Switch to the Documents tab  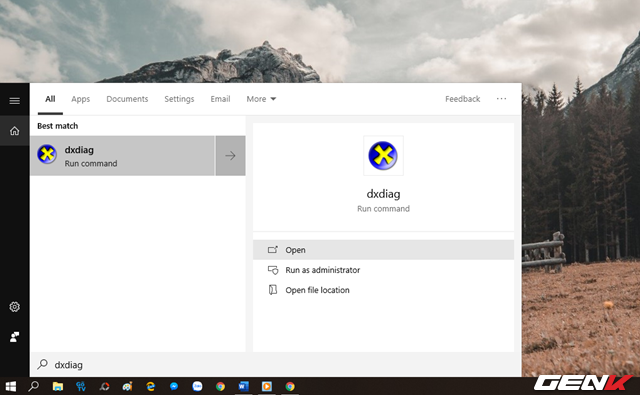coord(127,99)
